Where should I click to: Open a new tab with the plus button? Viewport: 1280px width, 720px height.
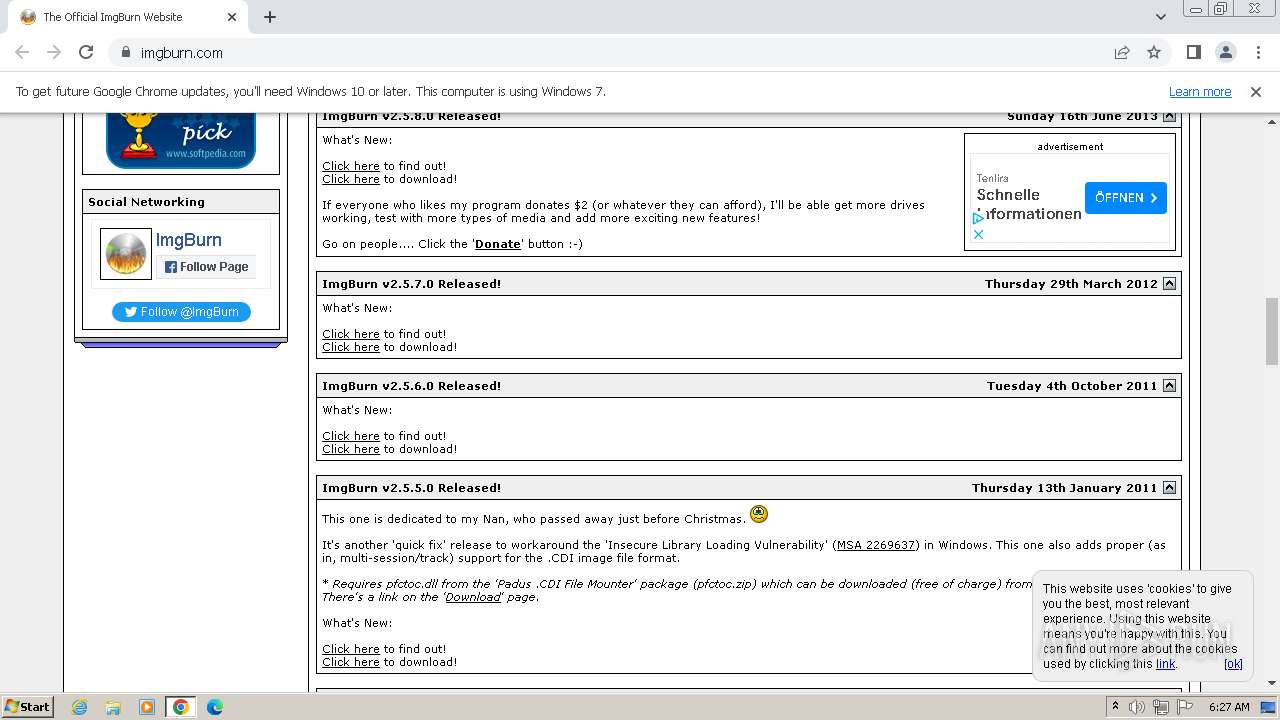[x=270, y=17]
